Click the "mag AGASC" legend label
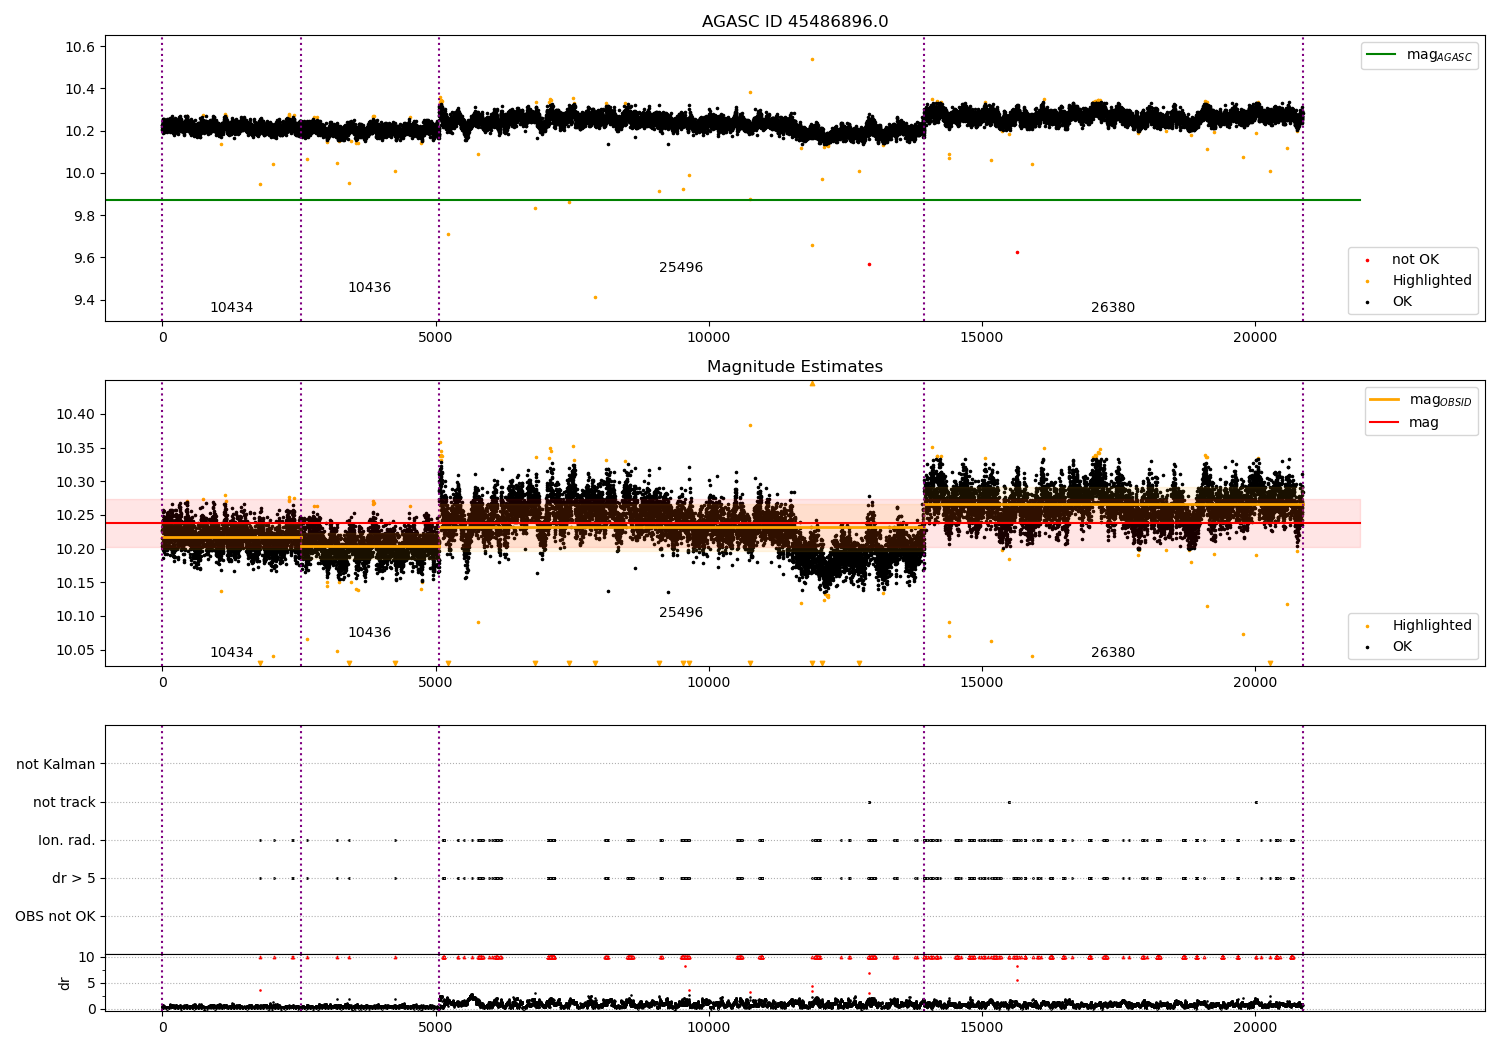The image size is (1500, 1050). [1439, 55]
